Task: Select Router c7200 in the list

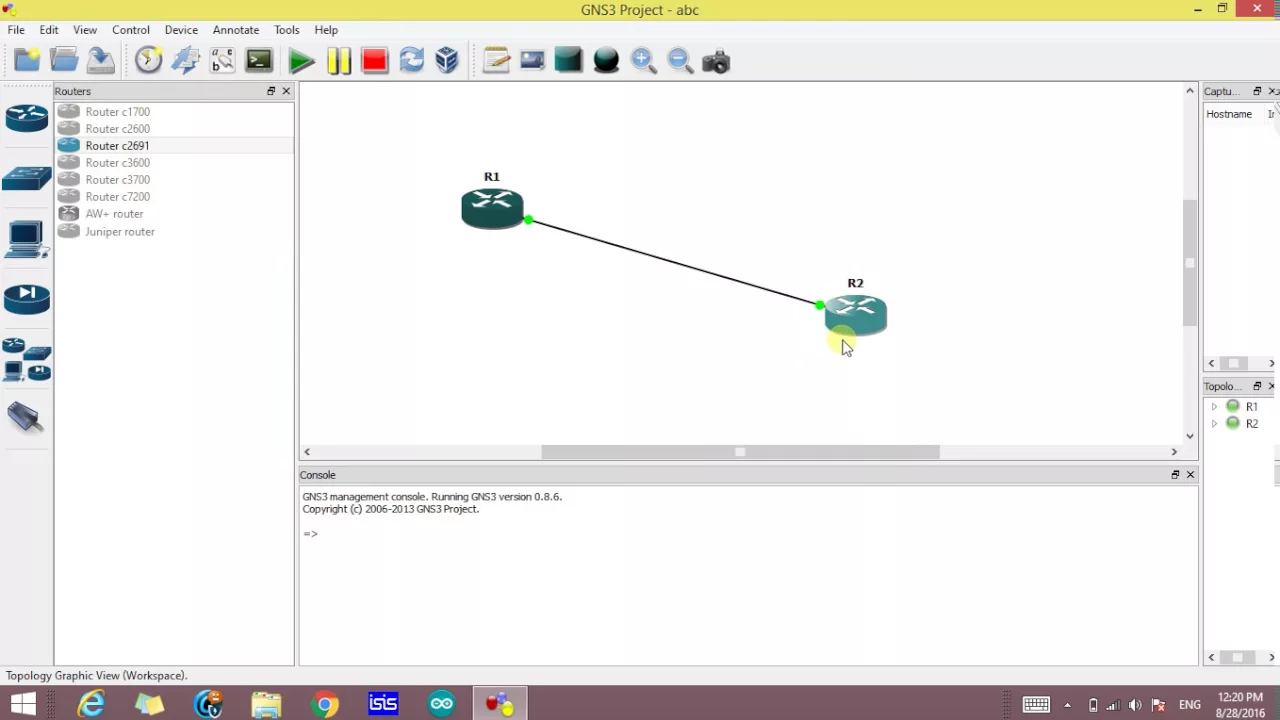Action: coord(174,197)
